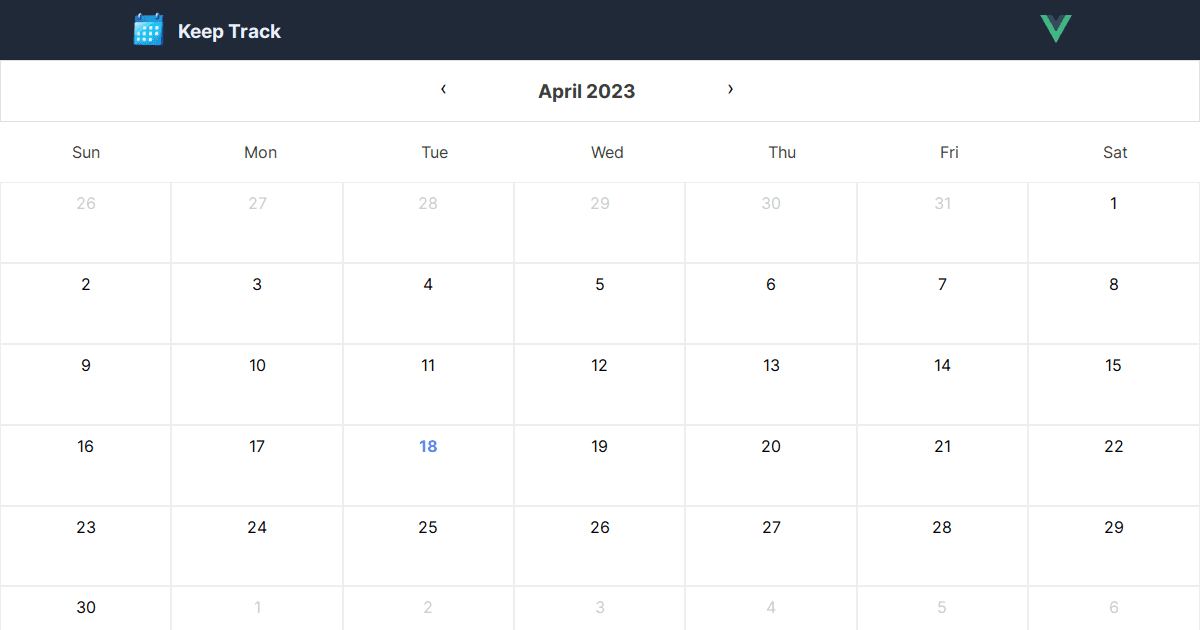Viewport: 1200px width, 630px height.
Task: Select April 23 day cell
Action: [86, 546]
